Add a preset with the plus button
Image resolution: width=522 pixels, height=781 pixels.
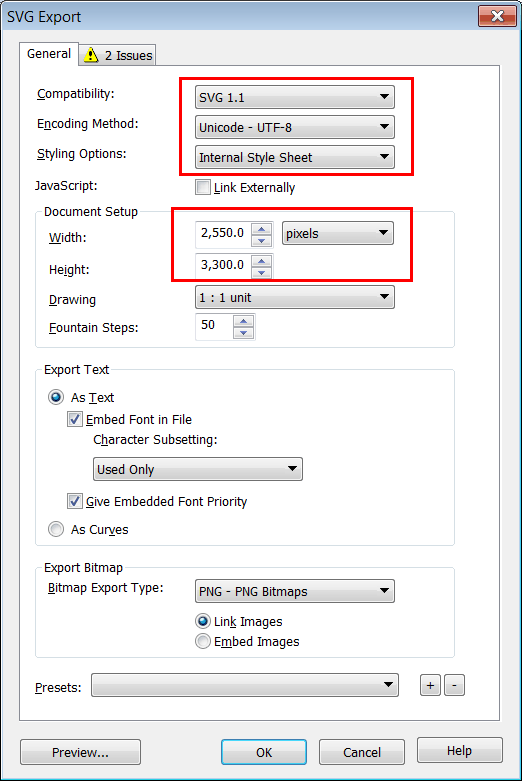(430, 685)
